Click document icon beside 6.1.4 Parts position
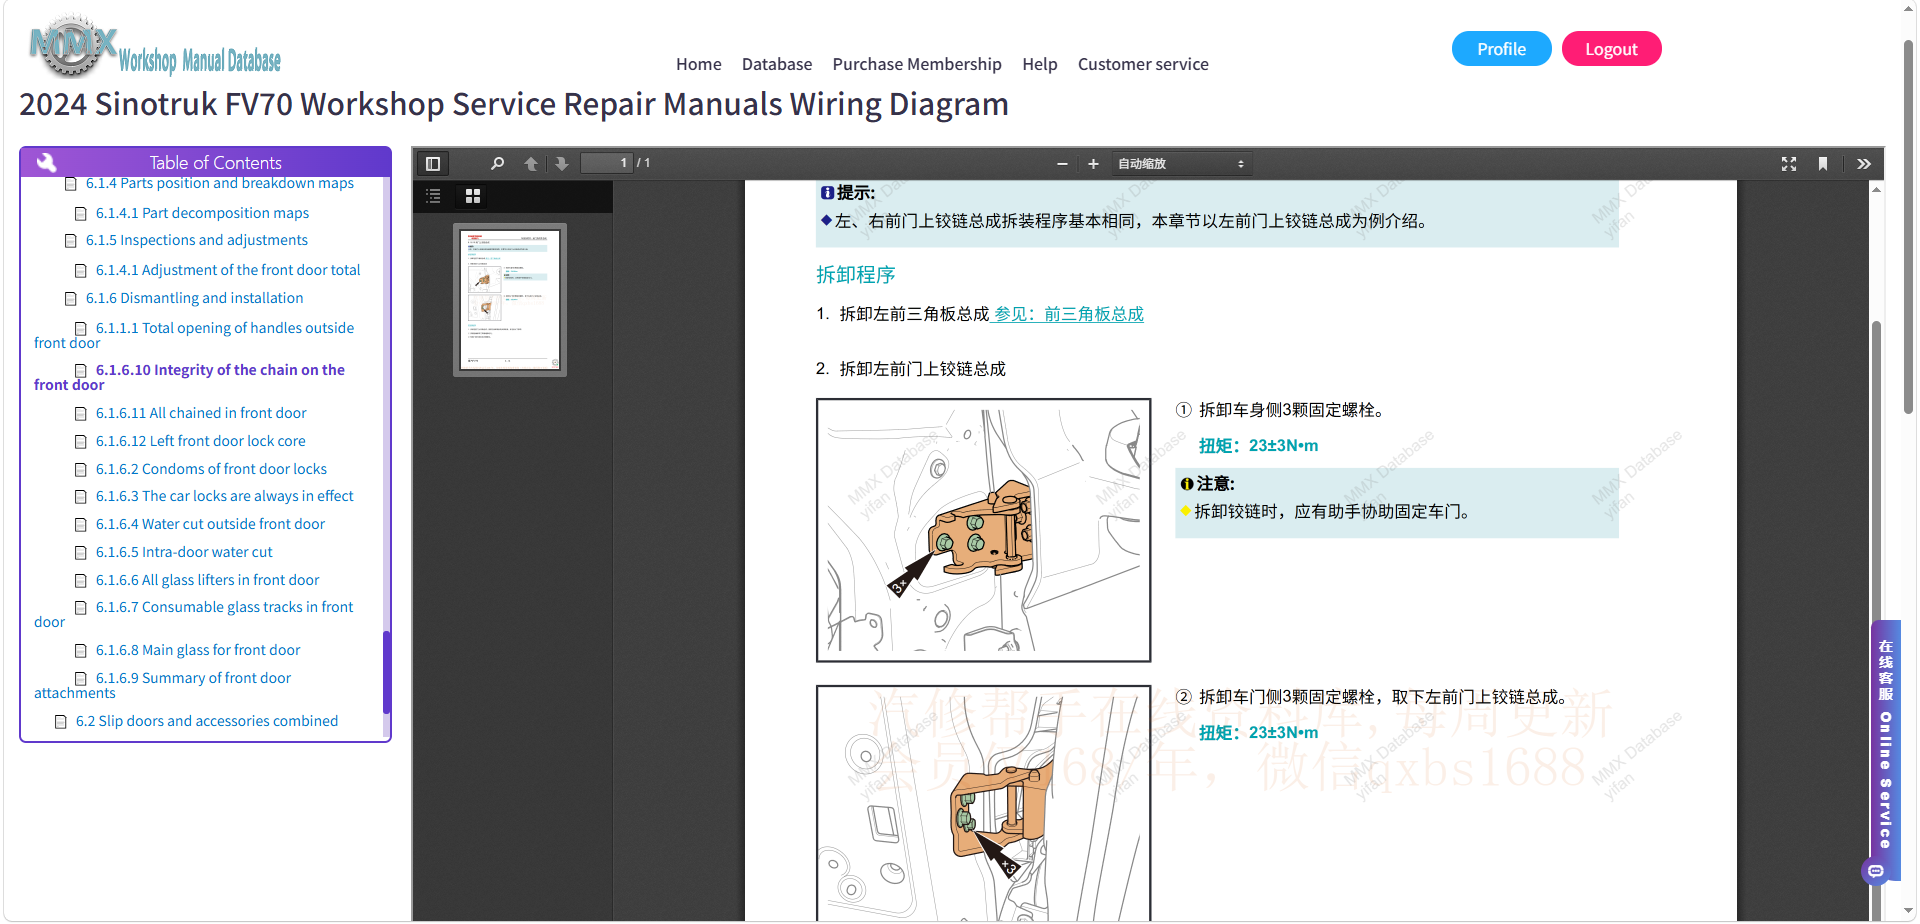 [x=71, y=184]
